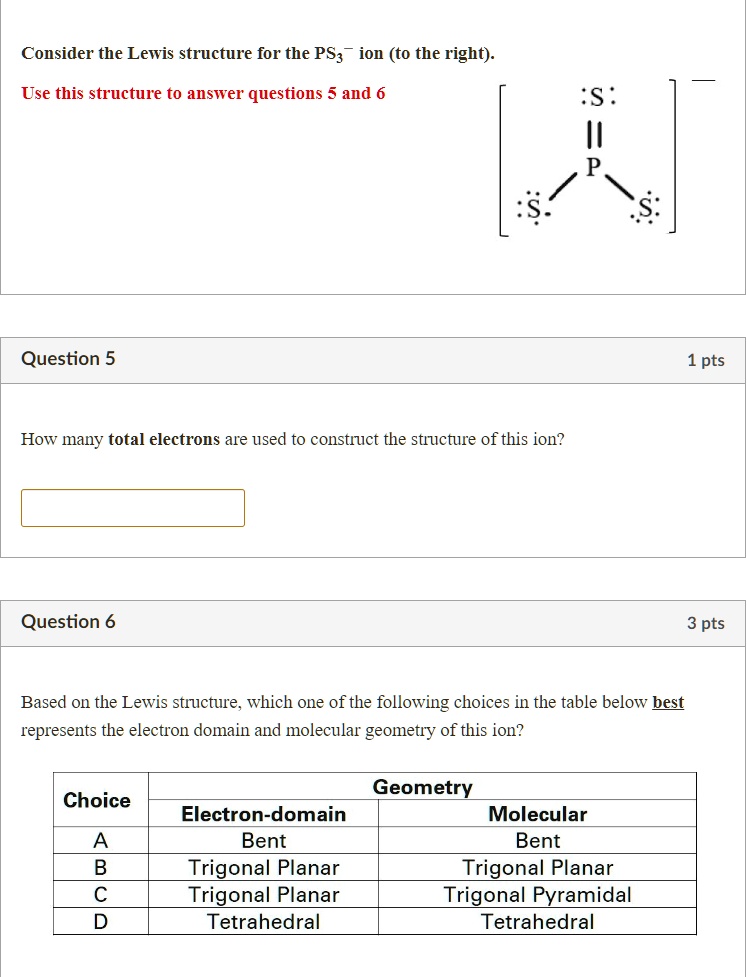Click the Geometry table header cell
Viewport: 747px width, 977px height.
422,787
